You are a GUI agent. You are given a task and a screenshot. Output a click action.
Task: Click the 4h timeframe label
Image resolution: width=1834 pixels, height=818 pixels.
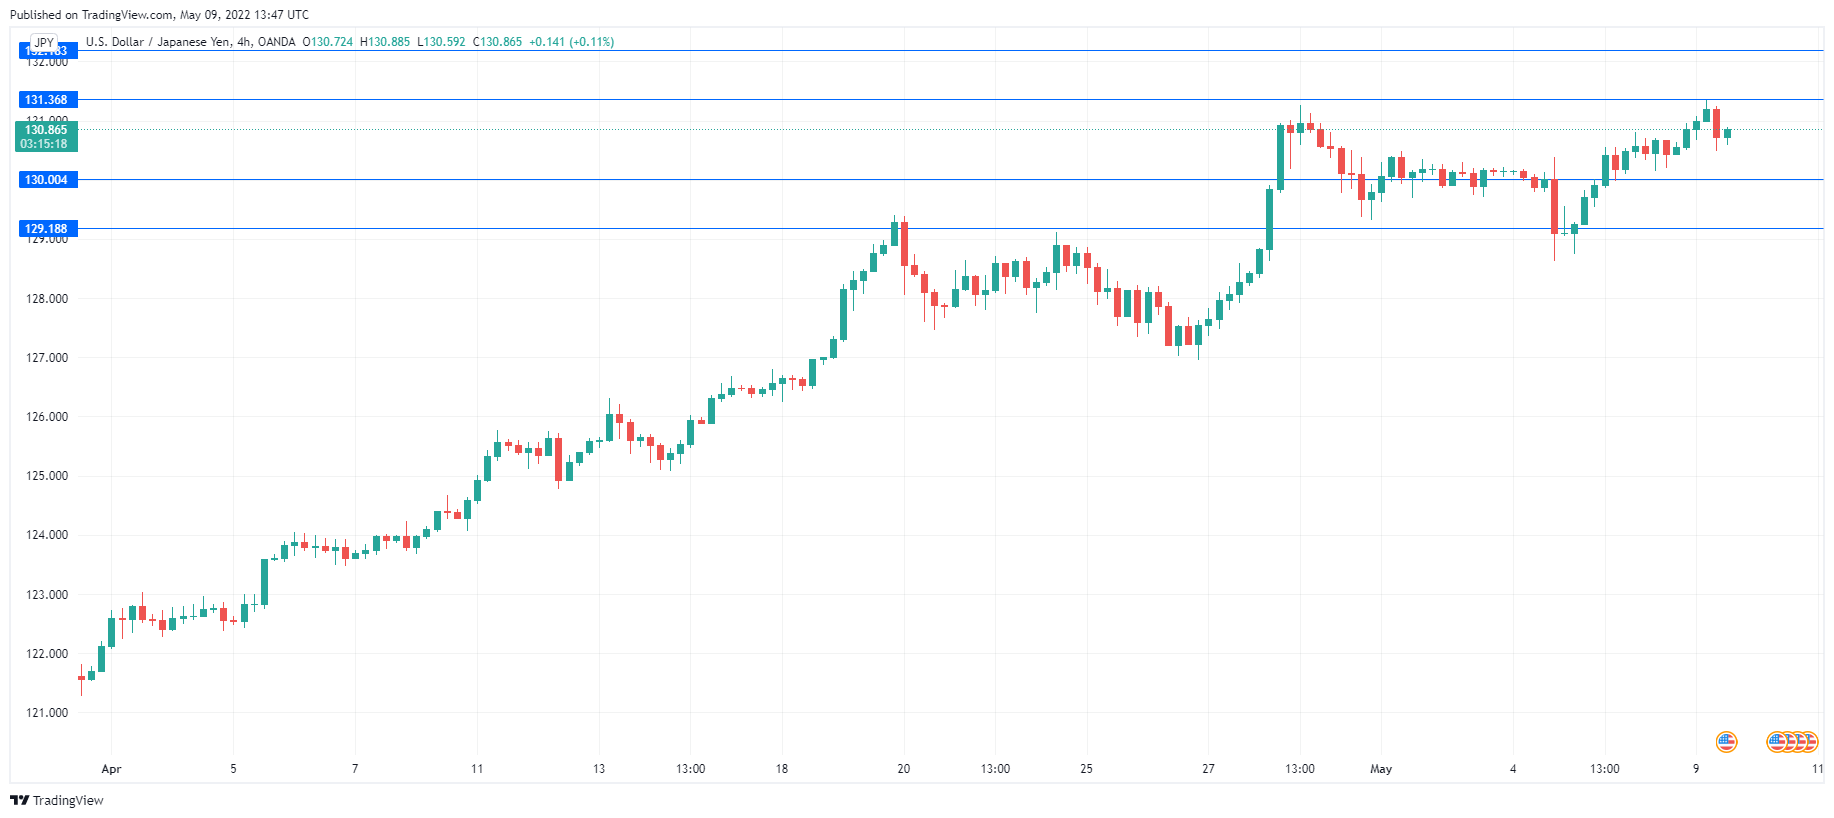[x=244, y=42]
